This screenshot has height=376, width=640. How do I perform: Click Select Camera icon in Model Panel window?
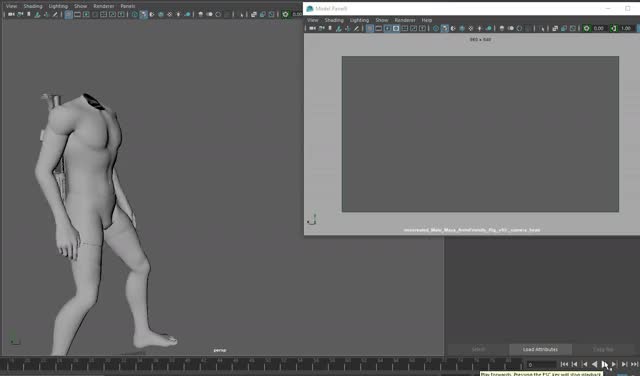click(312, 28)
